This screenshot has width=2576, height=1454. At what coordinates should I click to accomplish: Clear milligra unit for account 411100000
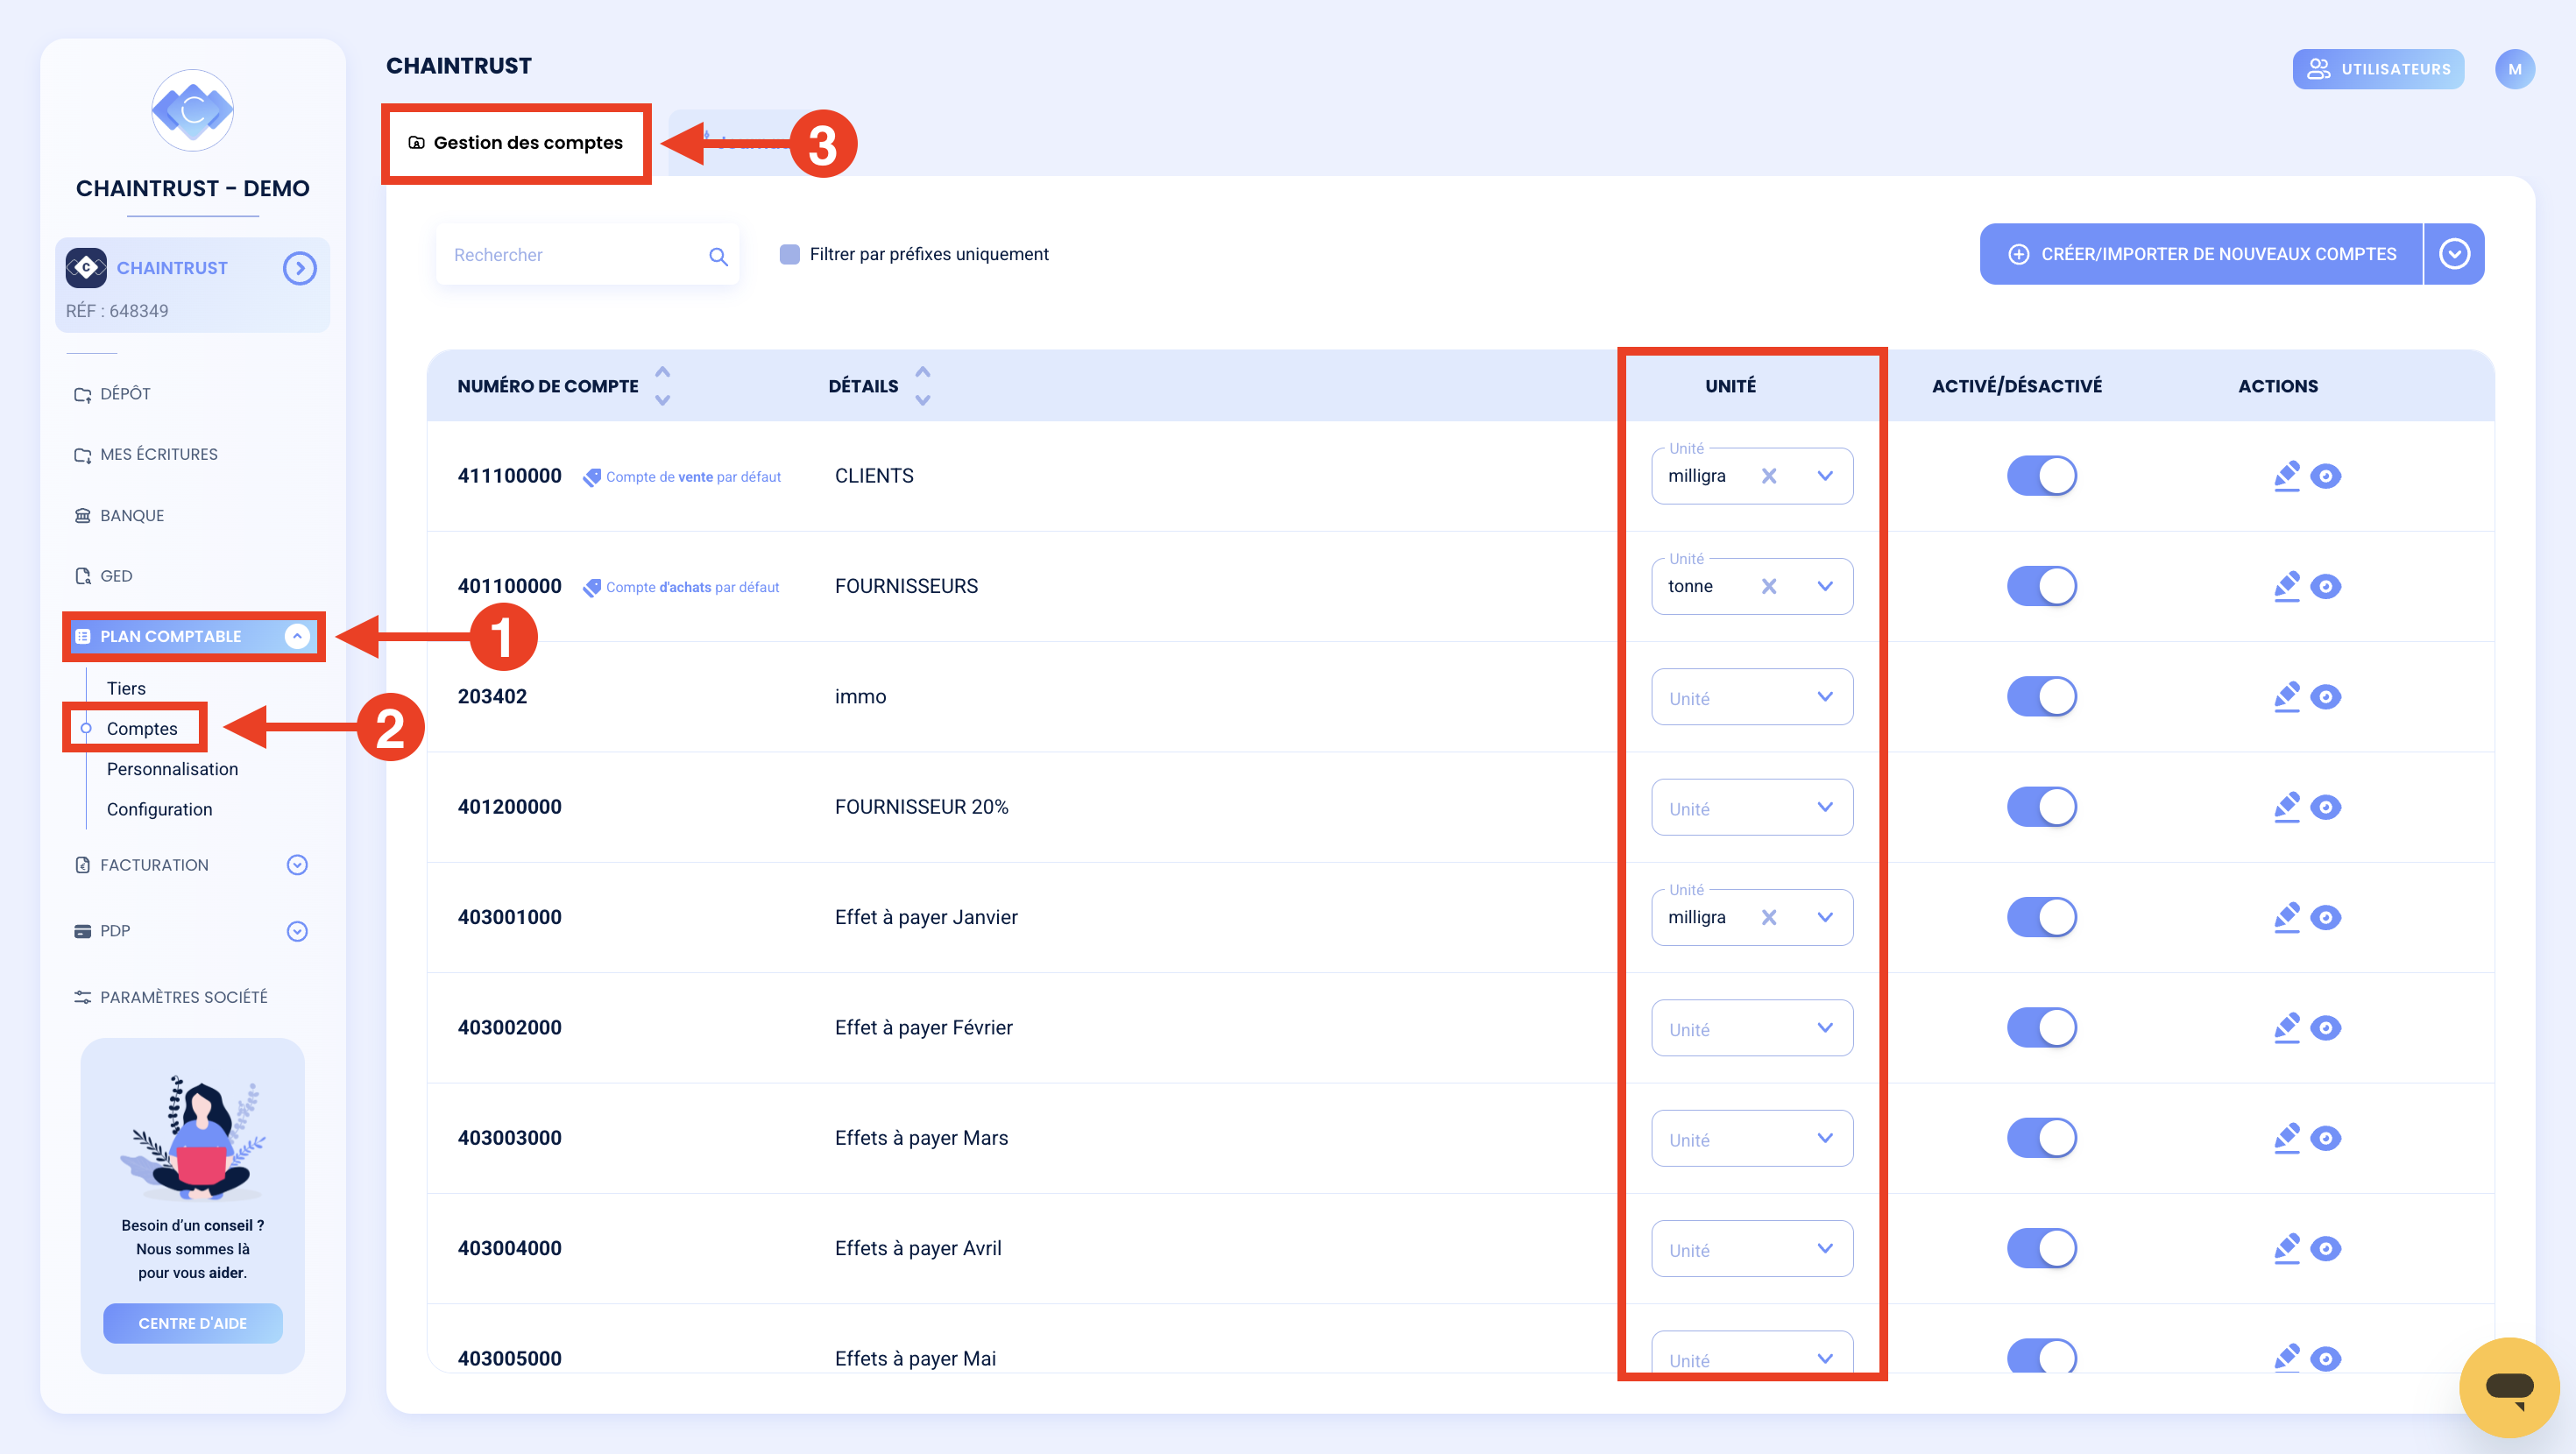pos(1769,476)
